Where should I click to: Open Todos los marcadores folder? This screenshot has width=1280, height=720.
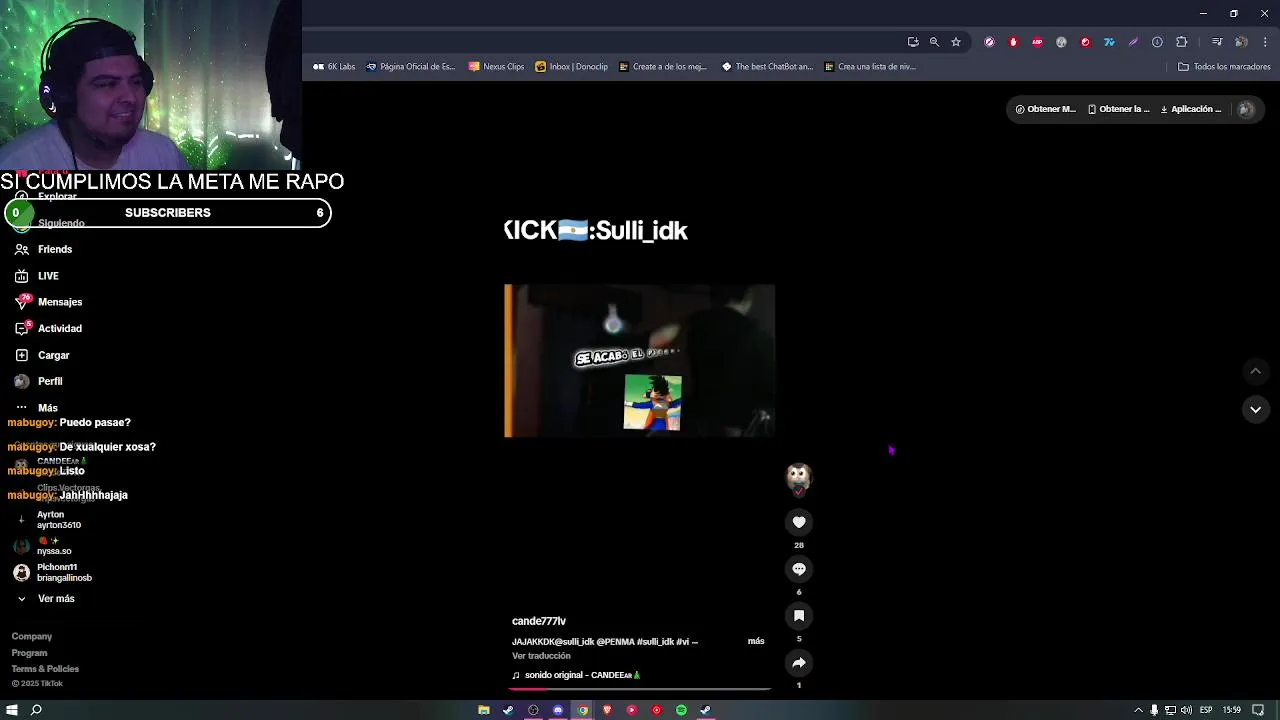[x=1224, y=67]
